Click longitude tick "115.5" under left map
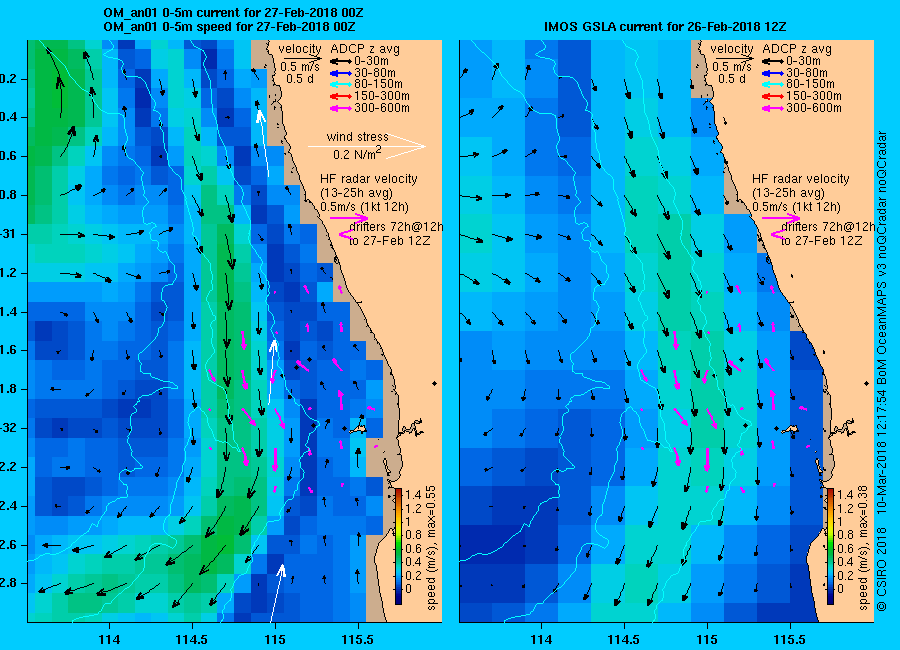 pos(358,639)
